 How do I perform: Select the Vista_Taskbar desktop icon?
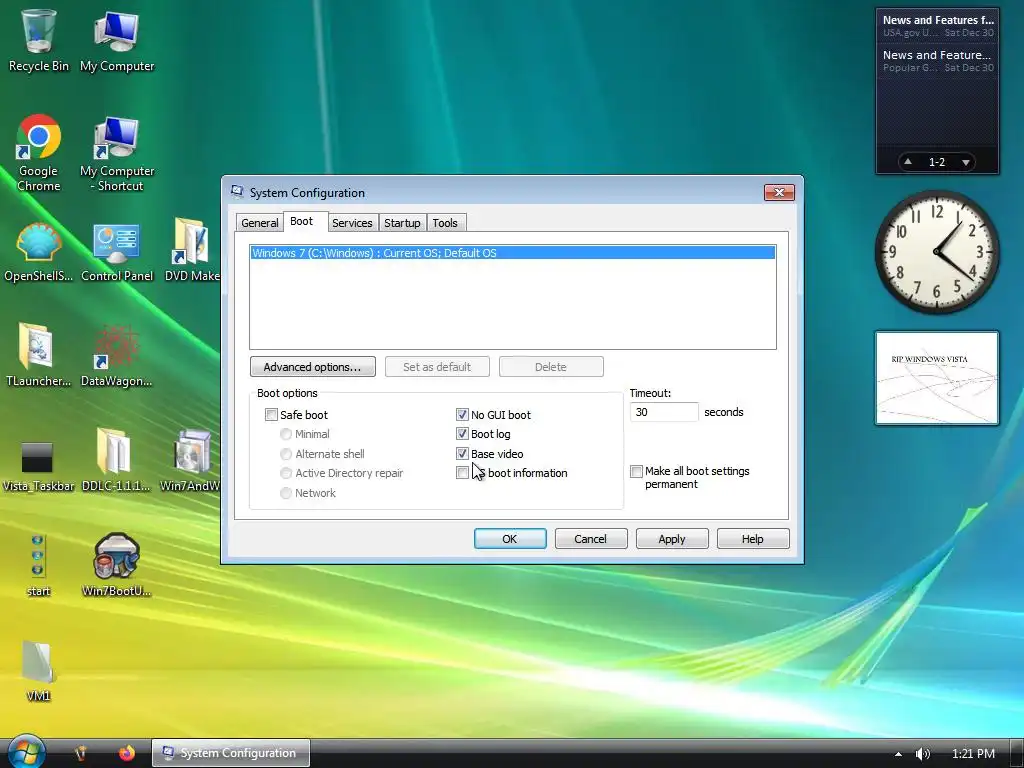pyautogui.click(x=38, y=465)
